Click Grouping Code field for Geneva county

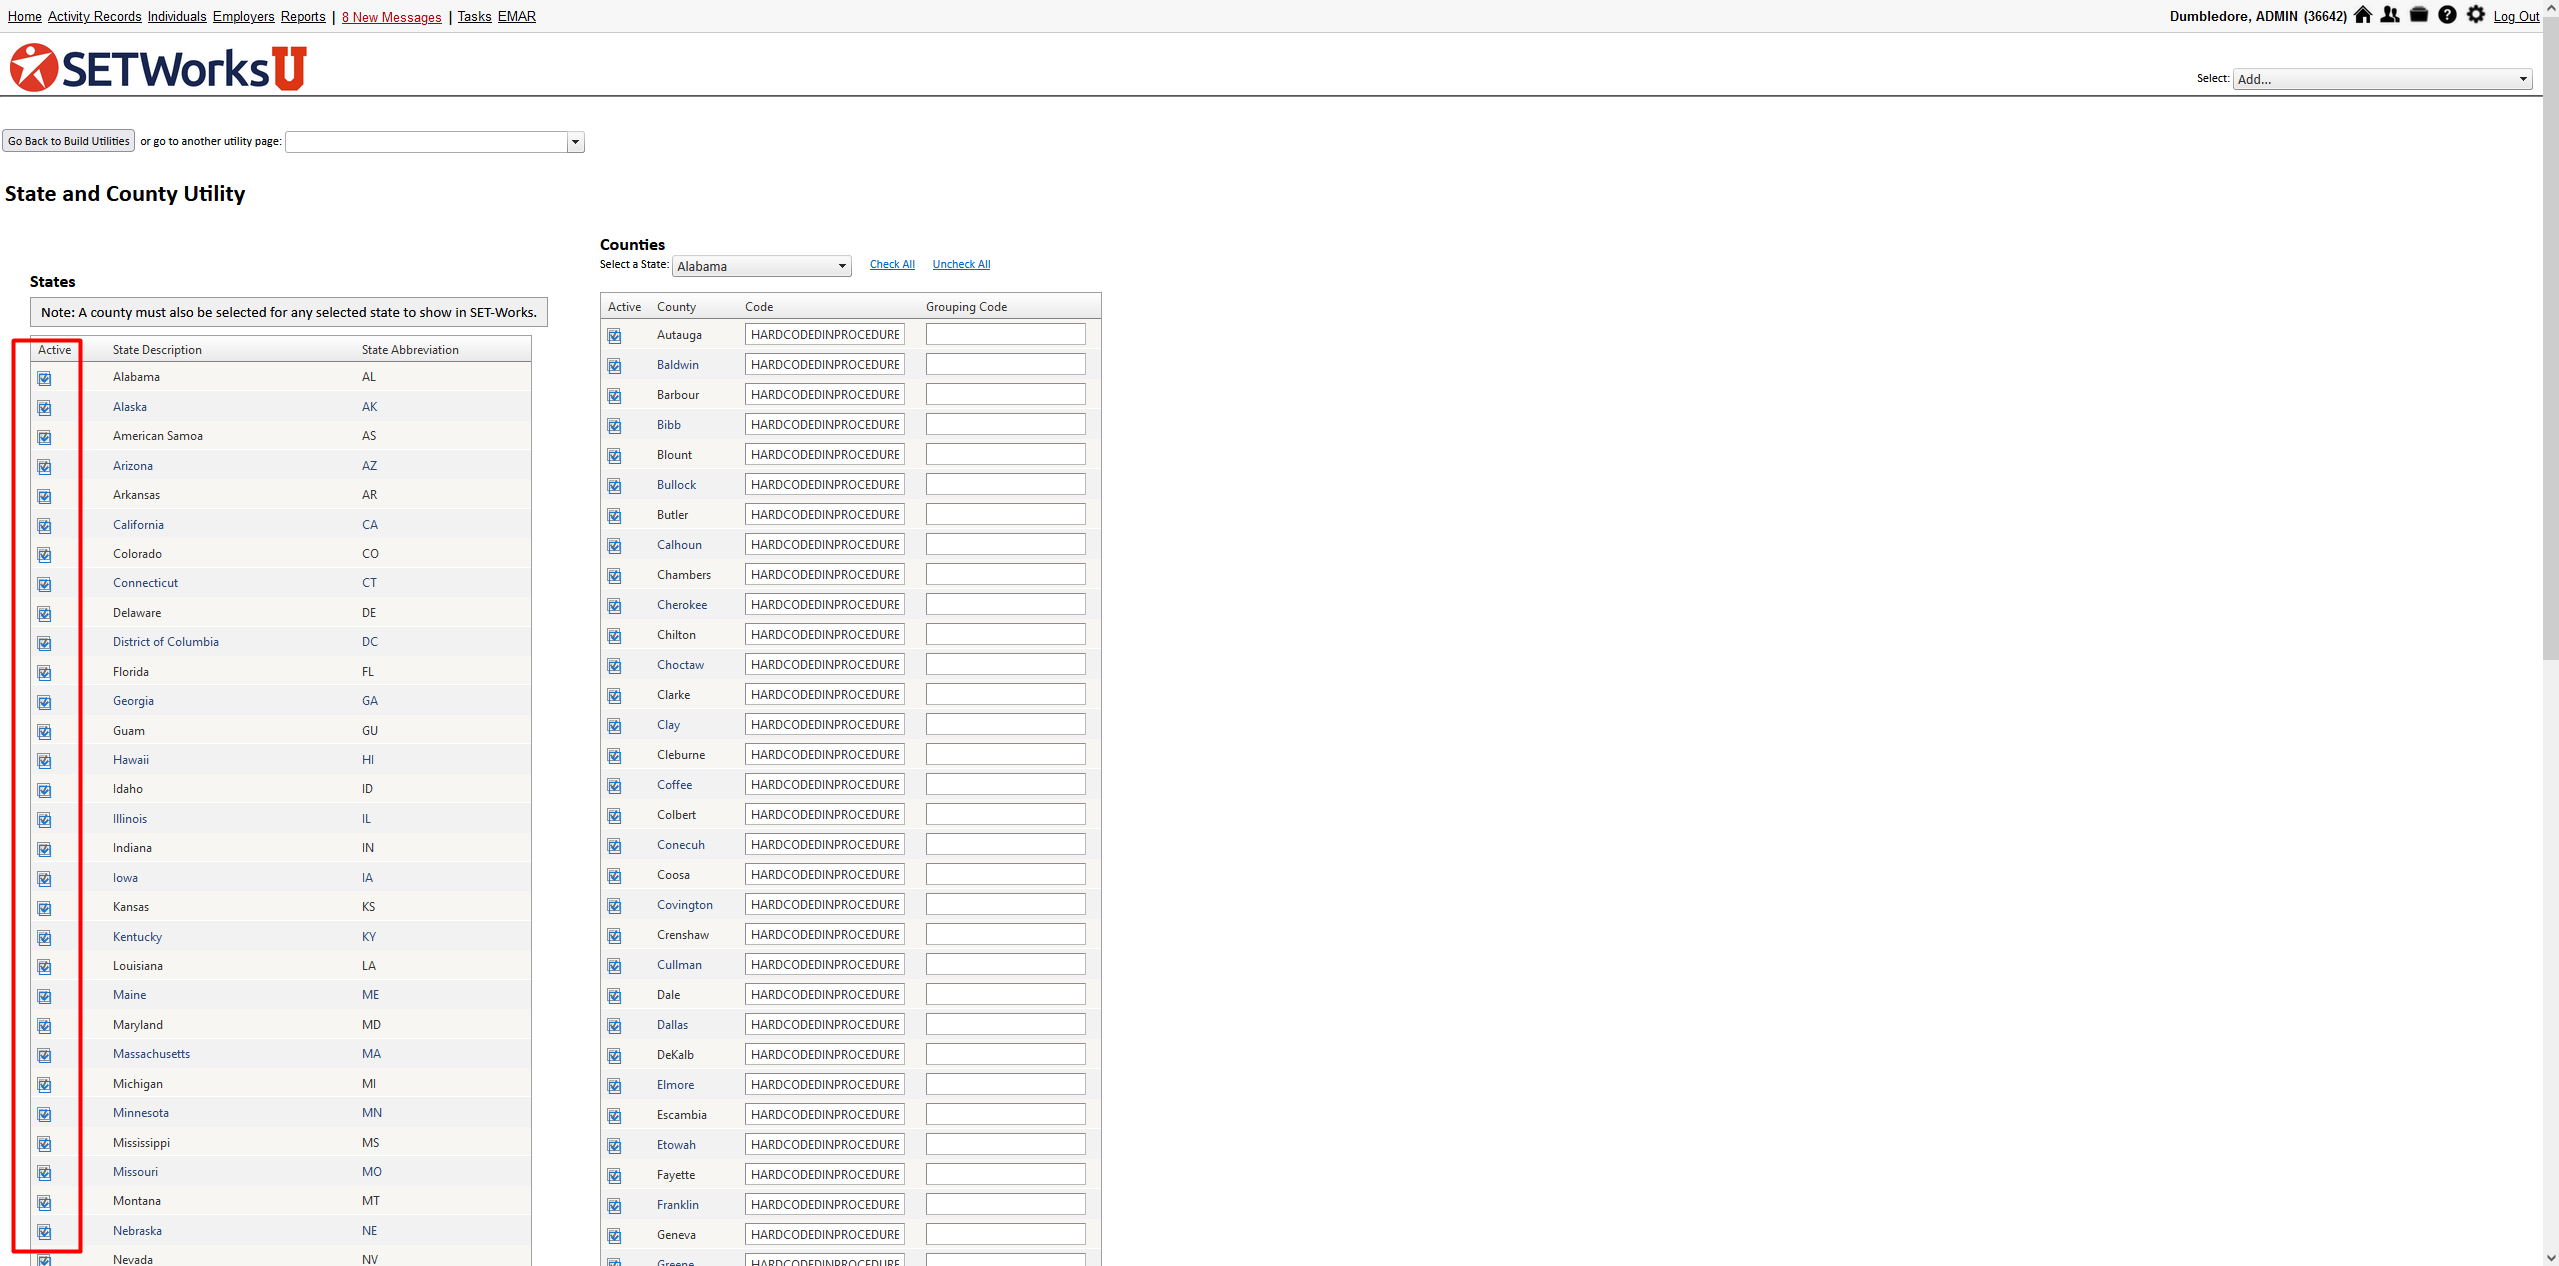point(1005,1234)
